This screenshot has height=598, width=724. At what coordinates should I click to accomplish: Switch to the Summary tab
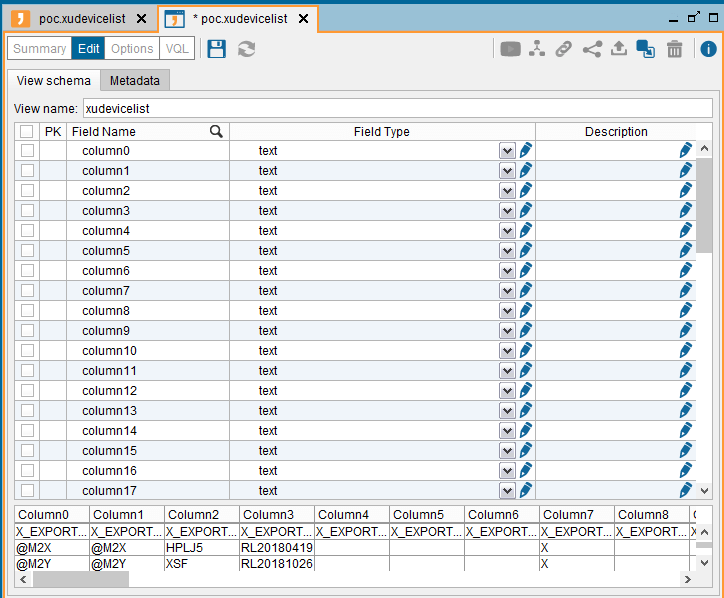[x=40, y=48]
